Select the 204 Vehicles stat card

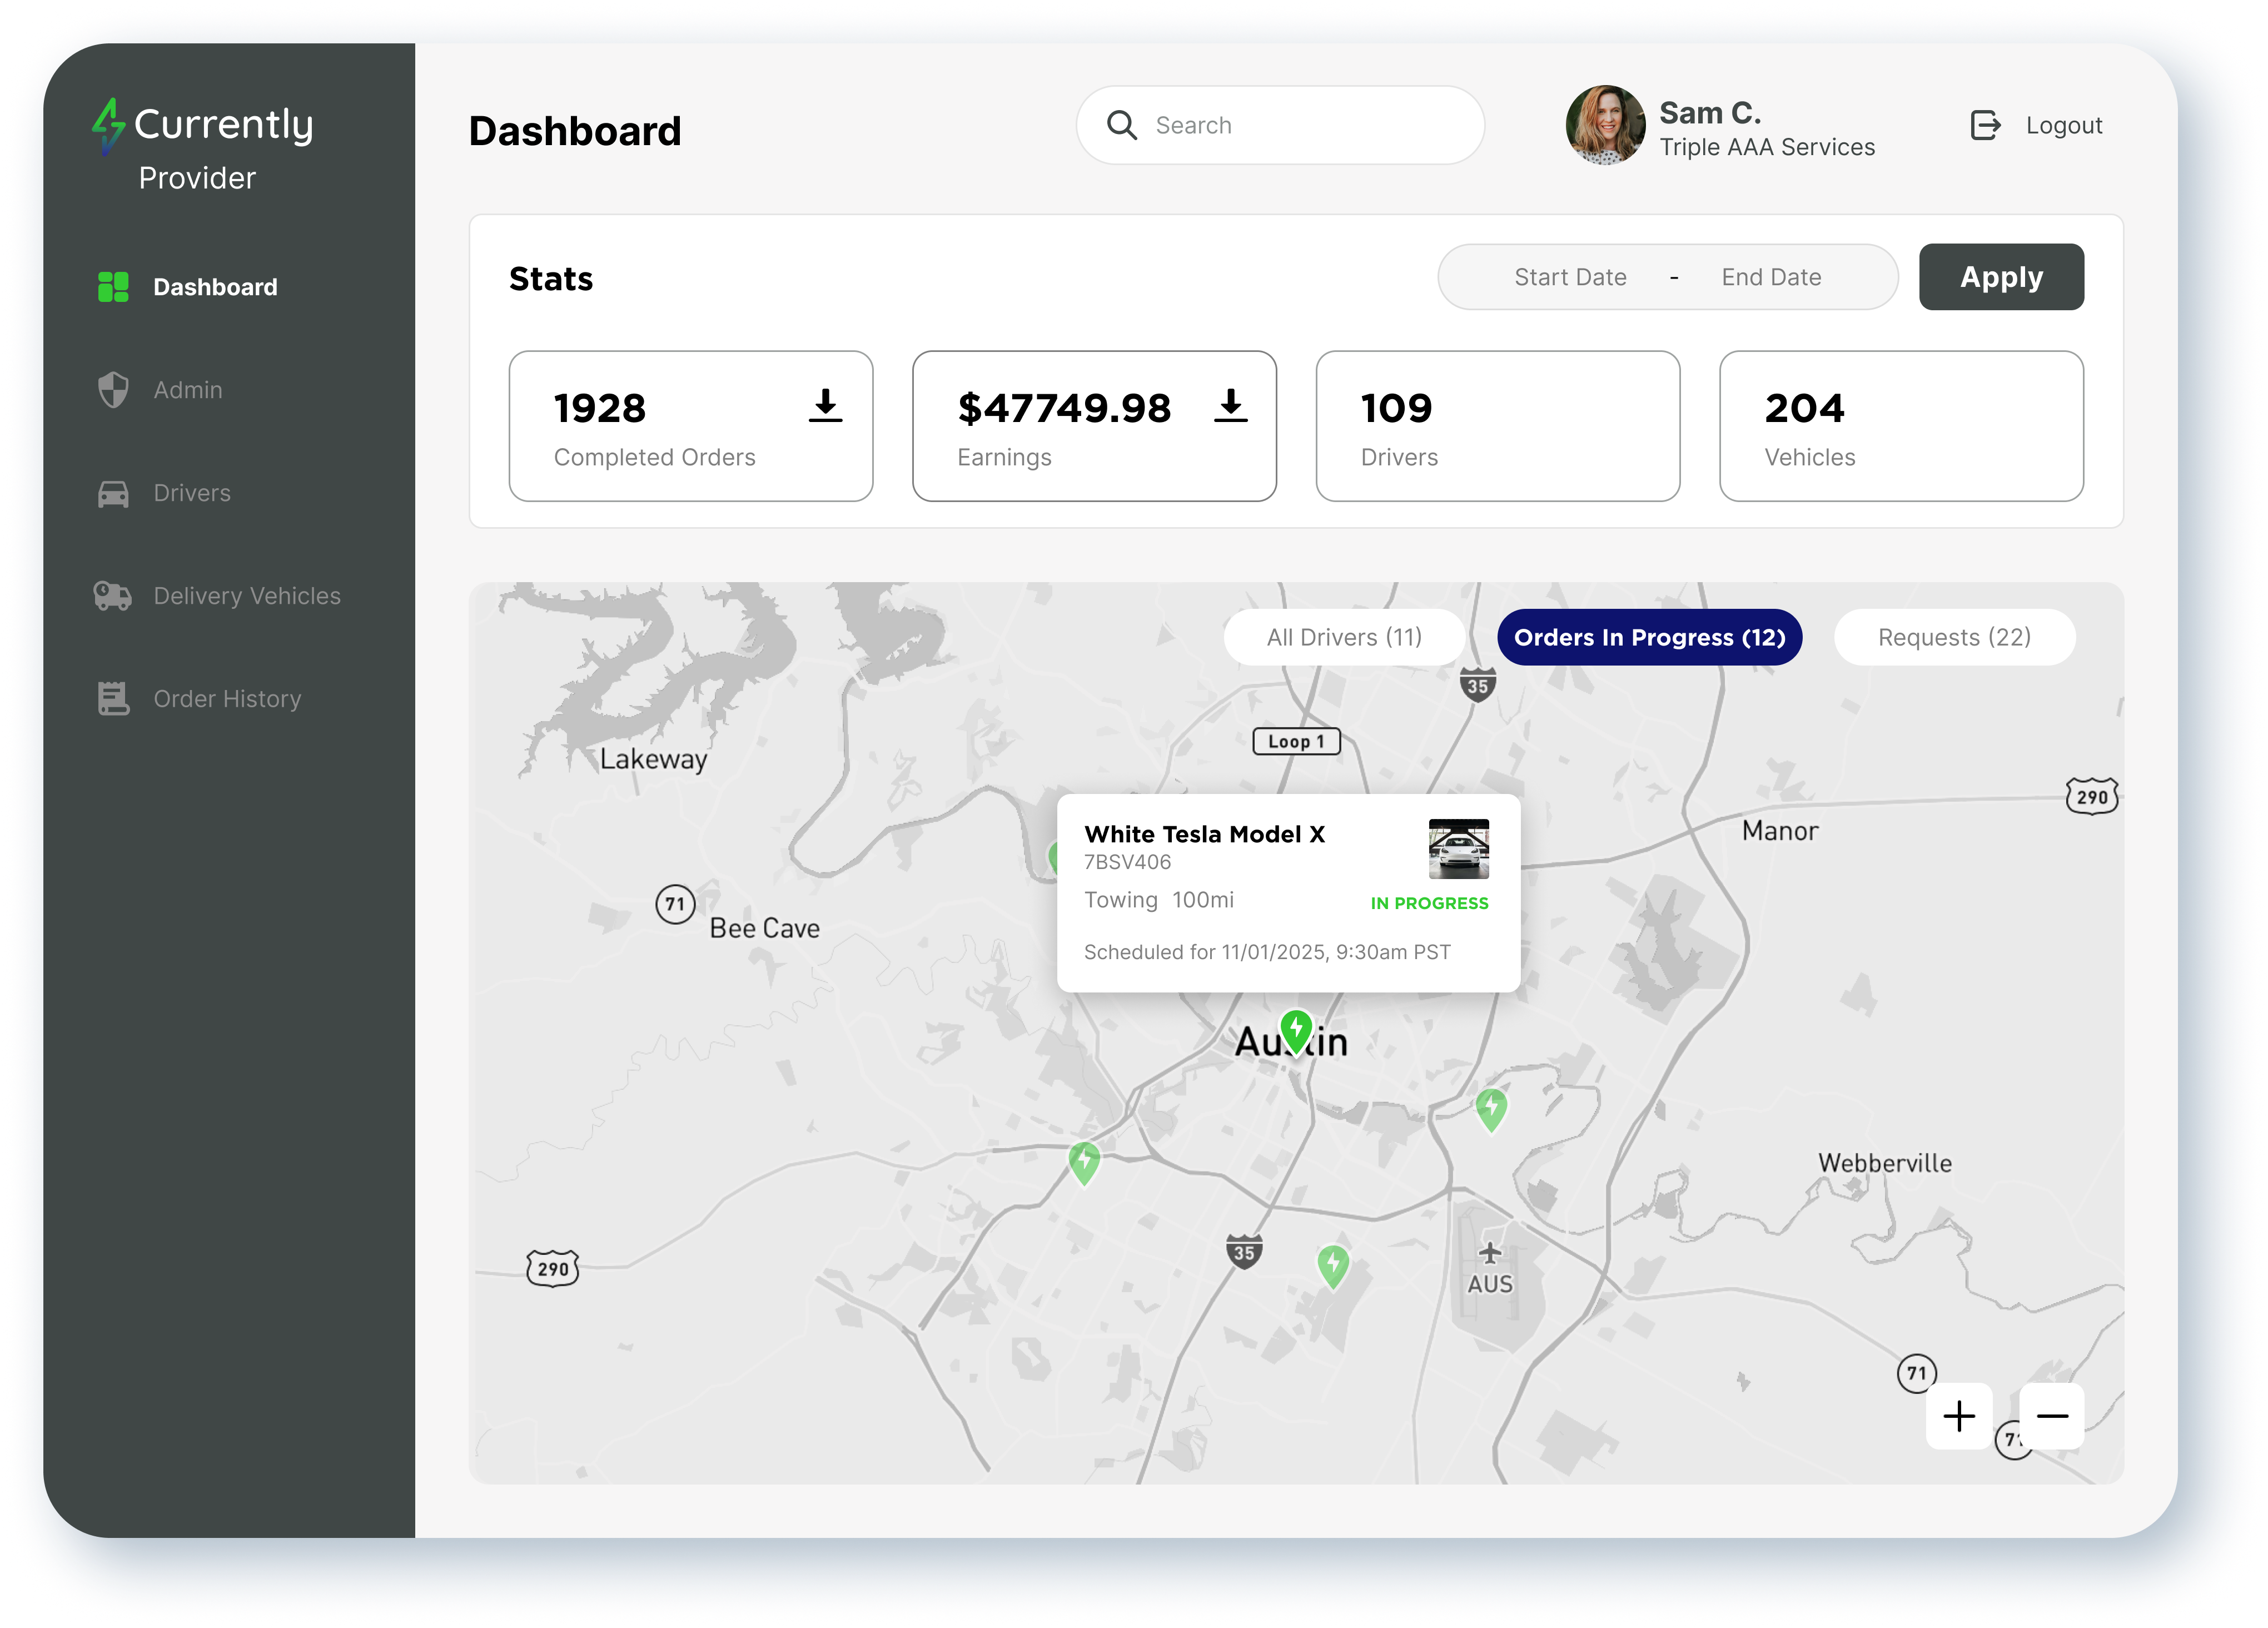point(1901,426)
